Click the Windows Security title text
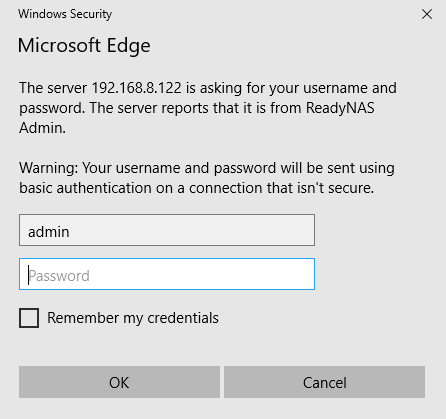 pos(65,14)
